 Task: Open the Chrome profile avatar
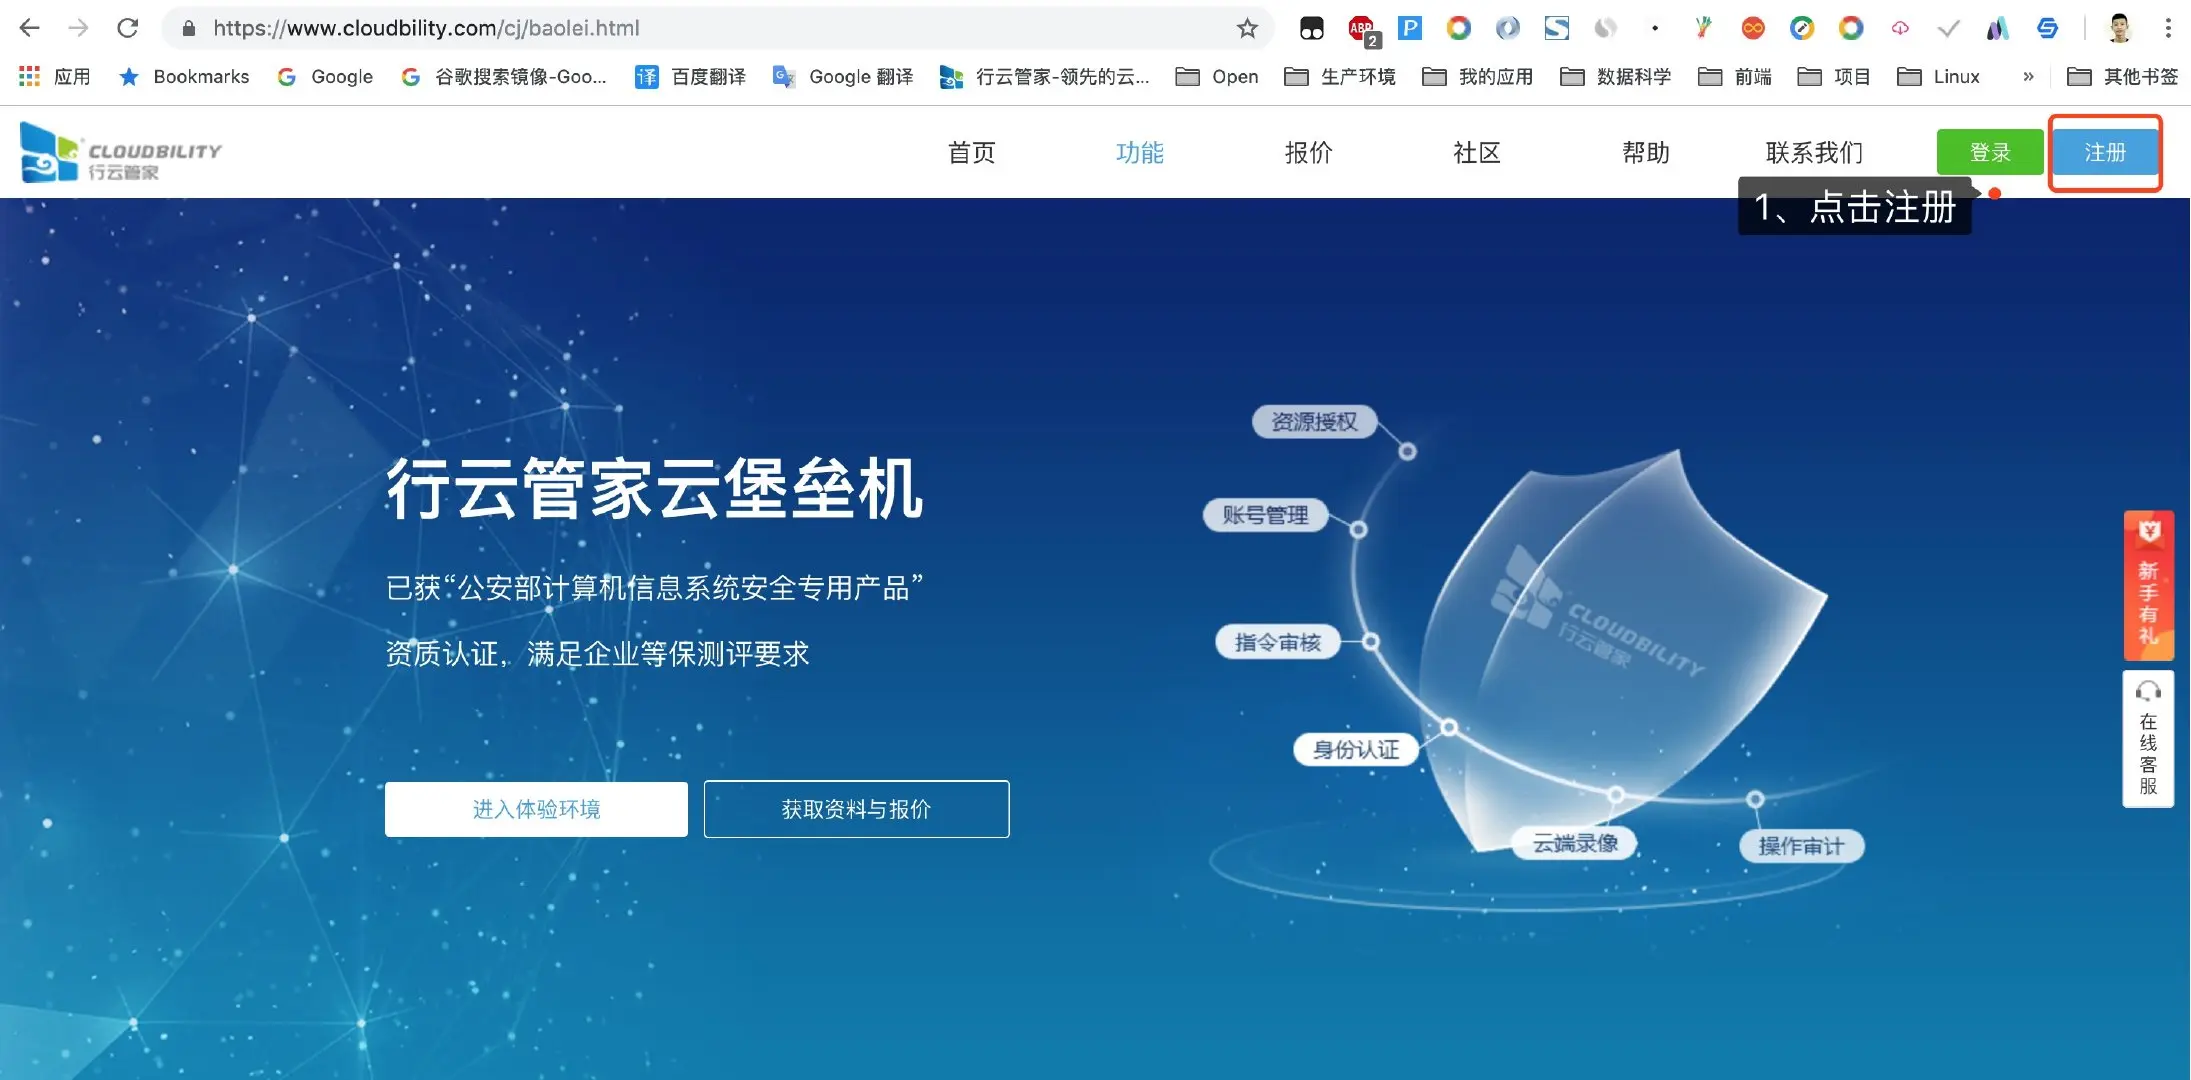2119,29
